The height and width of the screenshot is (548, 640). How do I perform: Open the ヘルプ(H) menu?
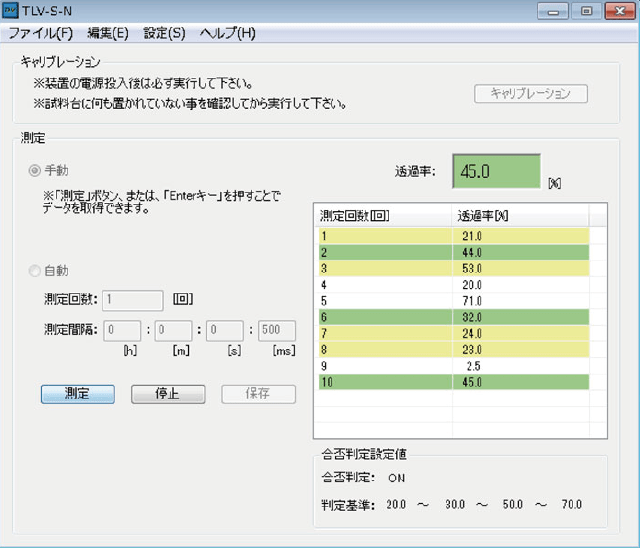228,33
